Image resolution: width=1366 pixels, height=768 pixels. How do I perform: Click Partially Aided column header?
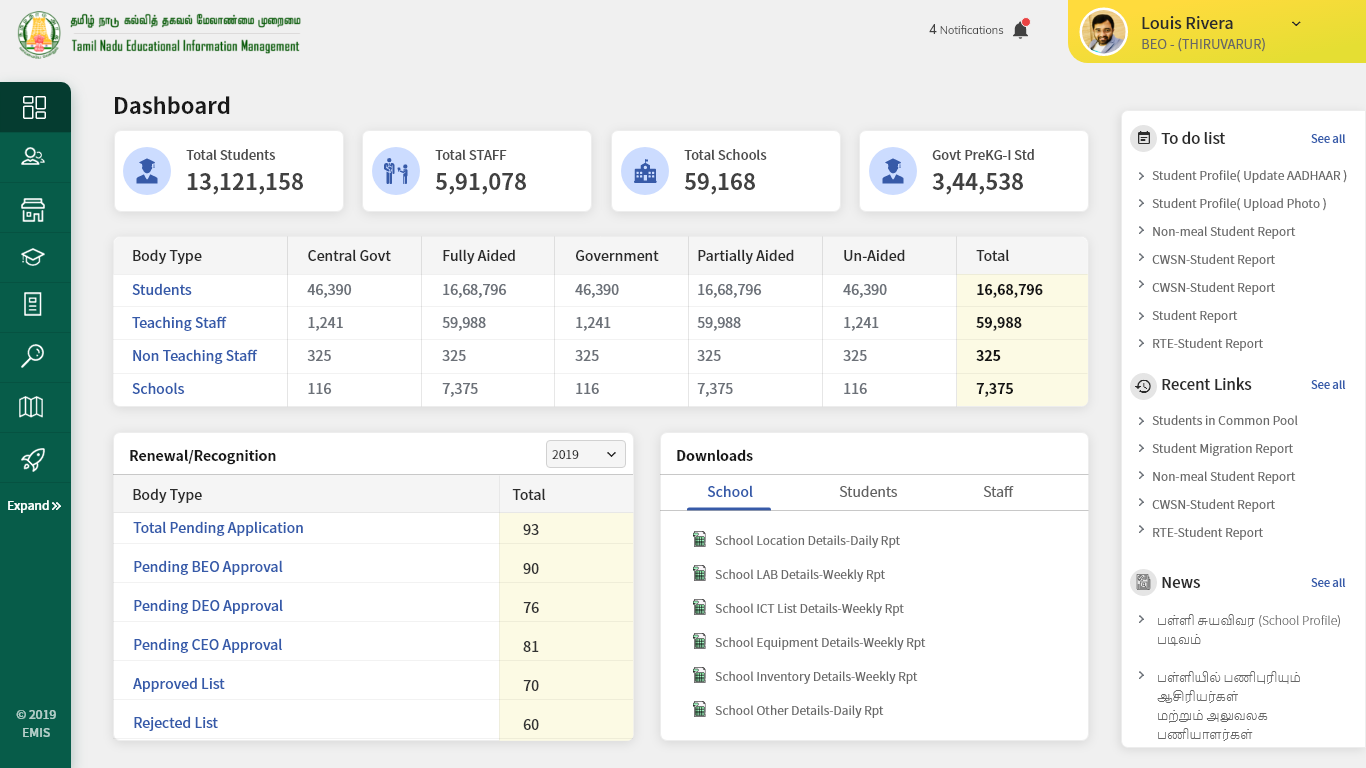pyautogui.click(x=745, y=256)
